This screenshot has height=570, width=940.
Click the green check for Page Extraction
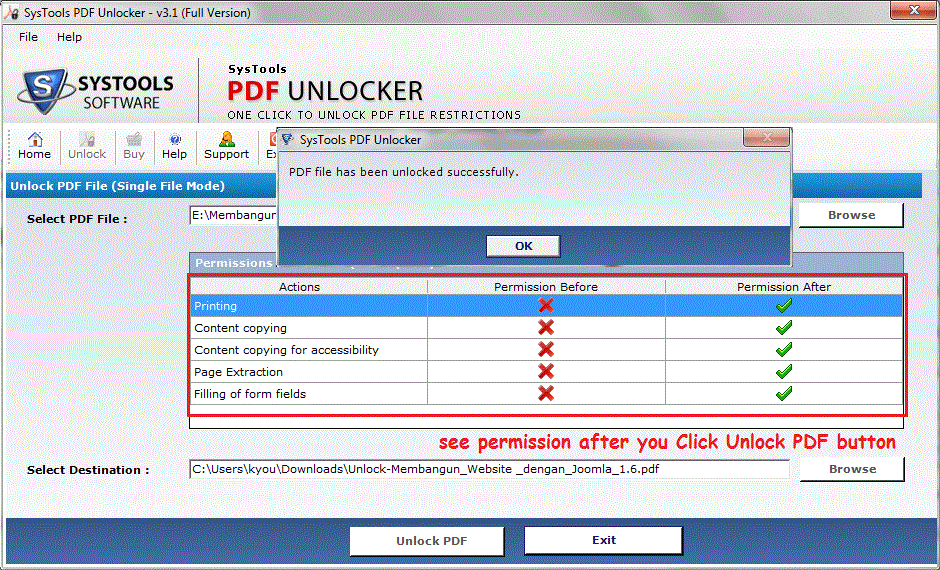784,371
